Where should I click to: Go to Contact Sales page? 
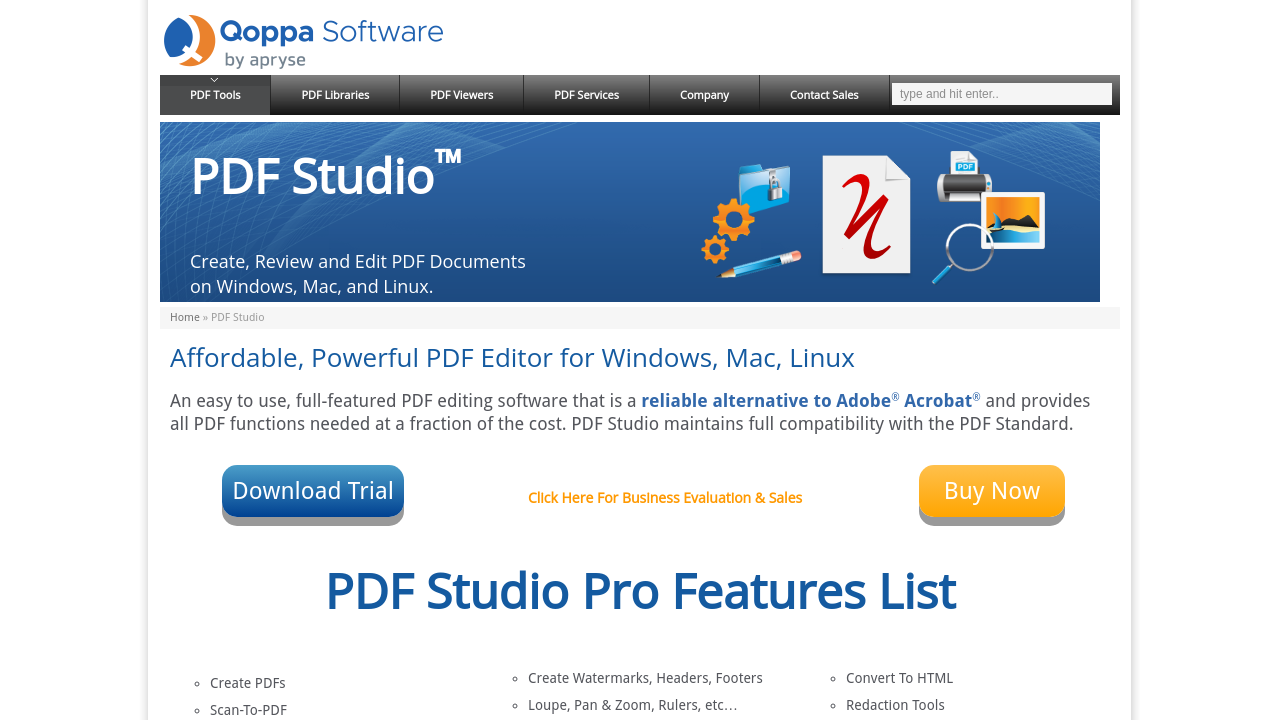tap(824, 95)
